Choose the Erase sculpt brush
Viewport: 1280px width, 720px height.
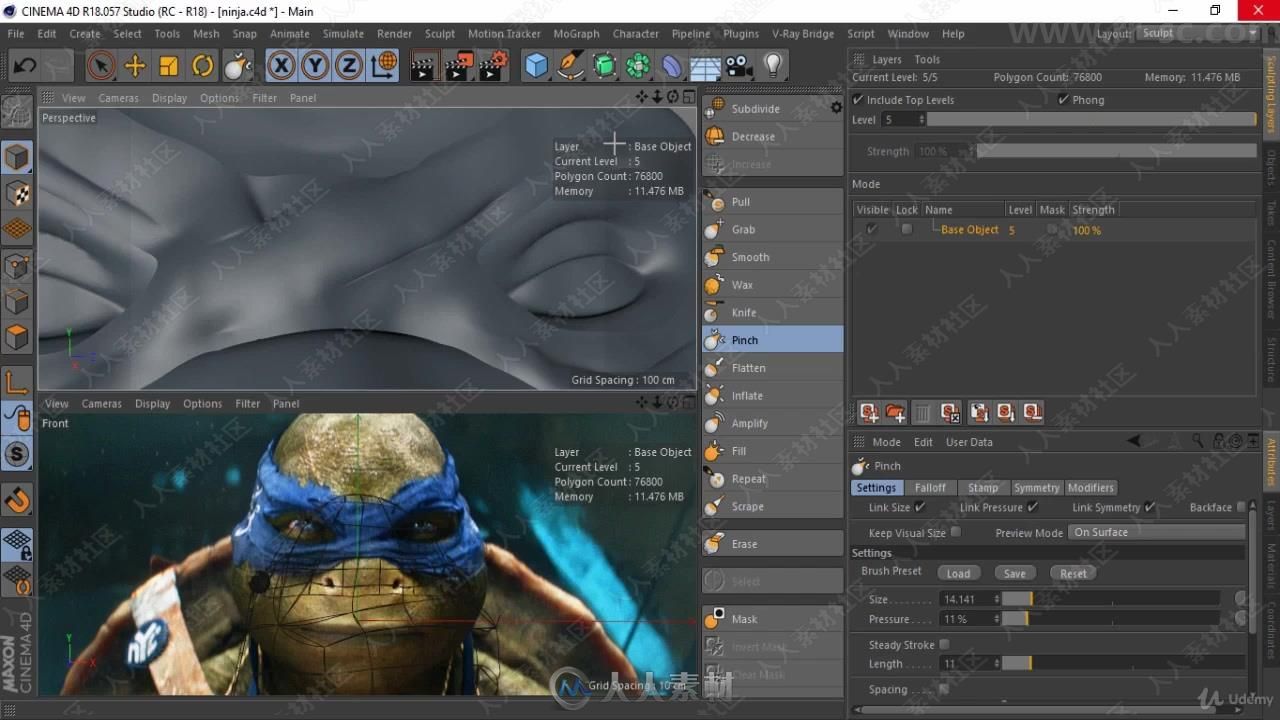773,544
